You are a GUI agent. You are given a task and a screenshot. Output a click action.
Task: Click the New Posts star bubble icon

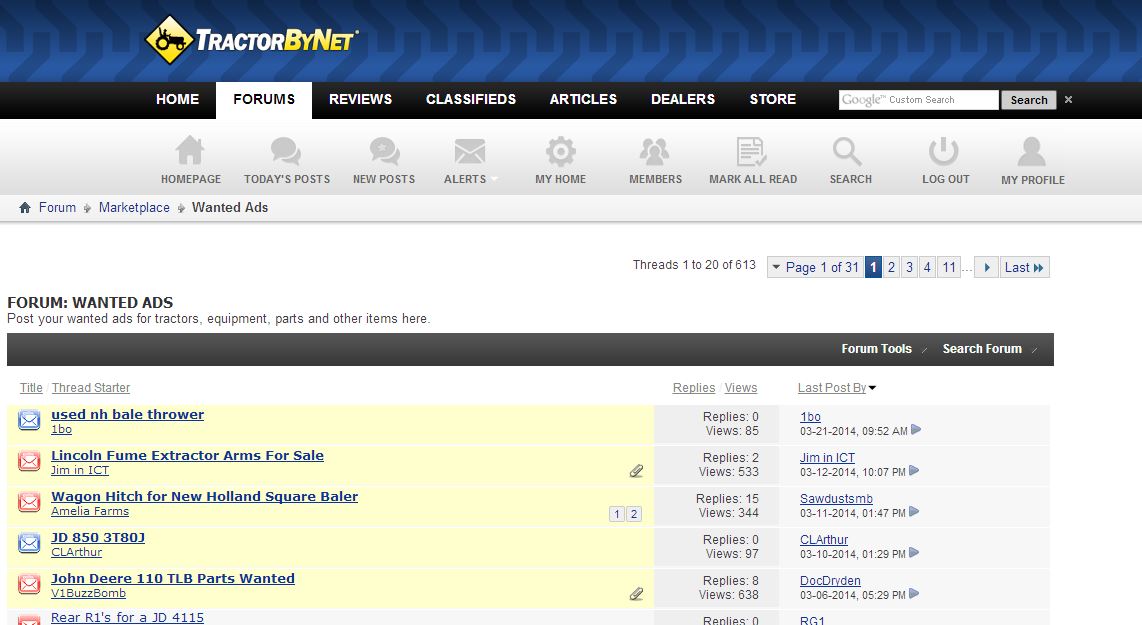click(x=384, y=152)
